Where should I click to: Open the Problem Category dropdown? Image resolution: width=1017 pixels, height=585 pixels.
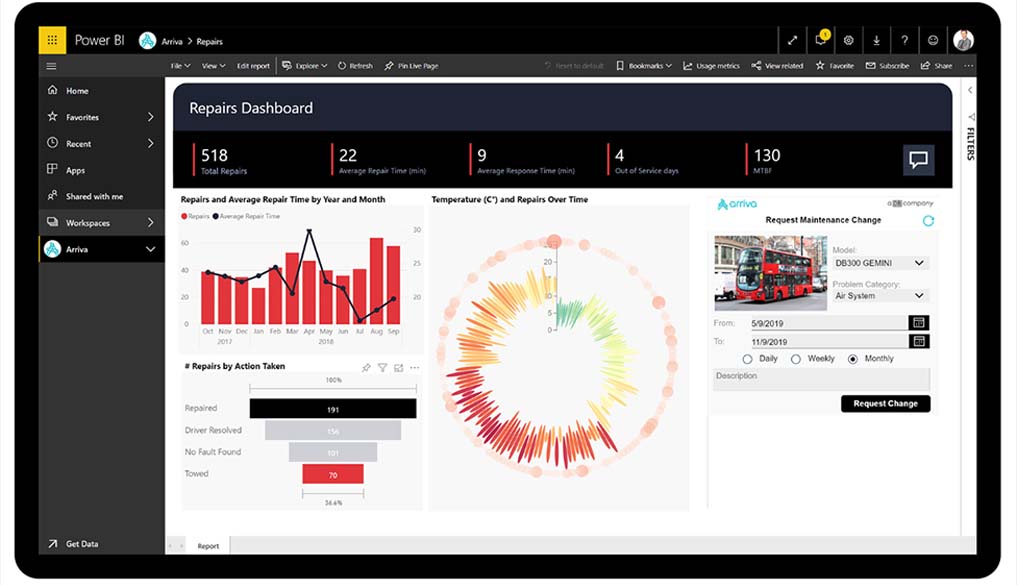[880, 296]
